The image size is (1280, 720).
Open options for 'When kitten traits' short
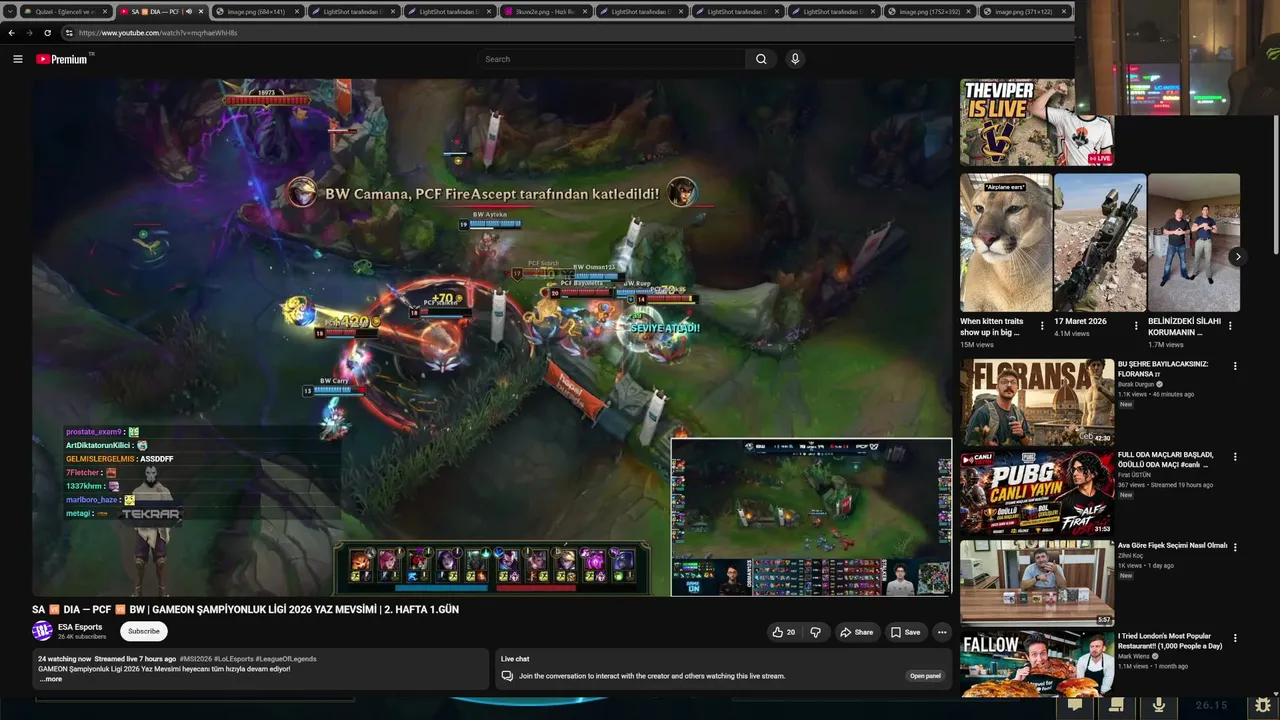click(x=1042, y=326)
